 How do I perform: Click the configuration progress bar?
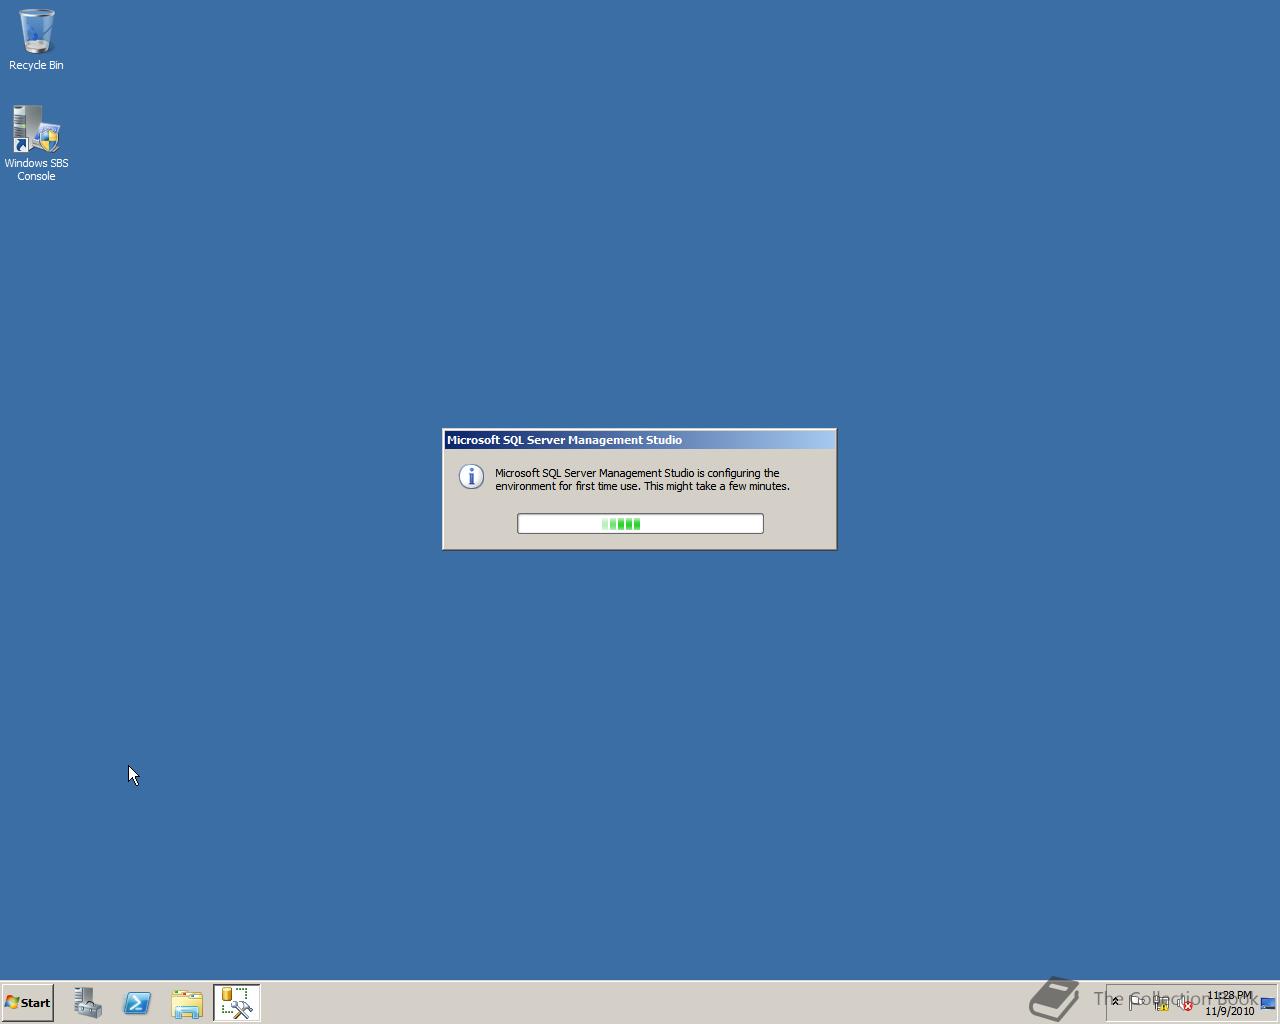pyautogui.click(x=640, y=524)
